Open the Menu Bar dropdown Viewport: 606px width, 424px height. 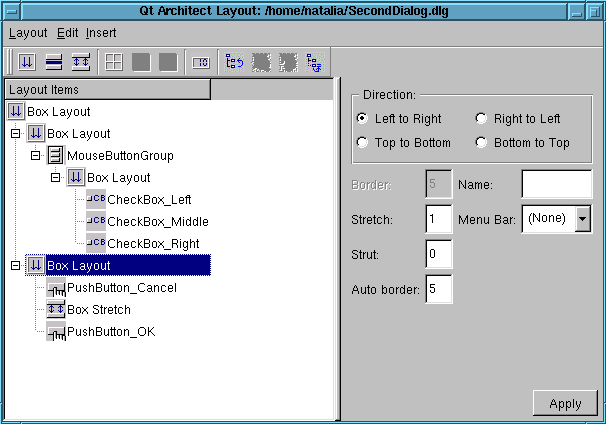tap(583, 219)
